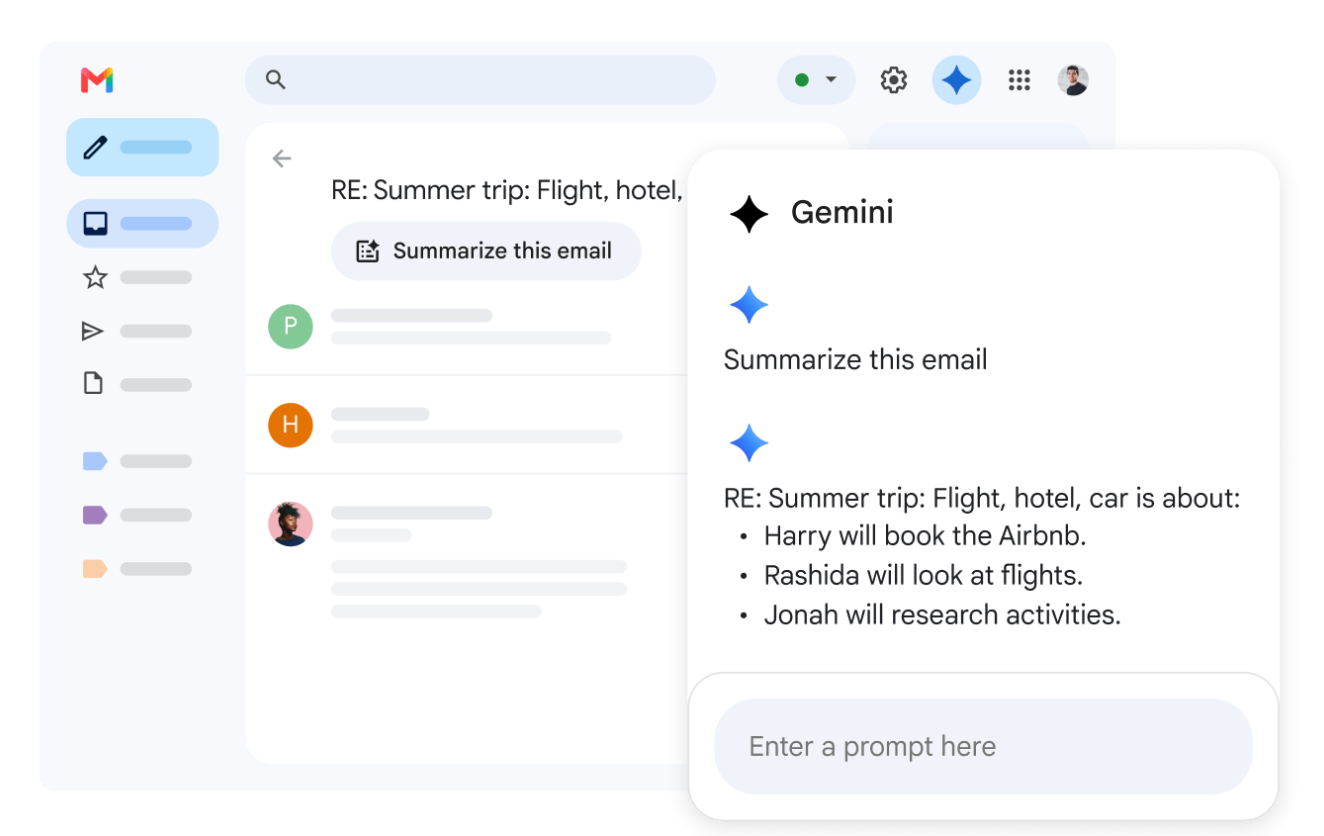Click inside the Gmail search bar
Viewport: 1324px width, 836px height.
(480, 80)
